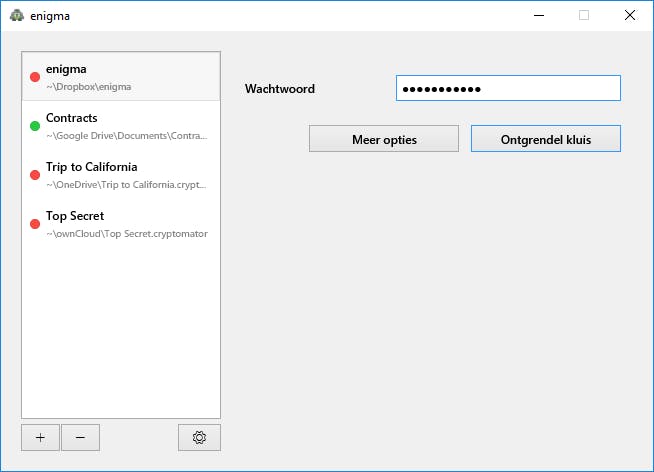Click the Cryptomator icon in title bar
The width and height of the screenshot is (654, 472).
pos(17,15)
